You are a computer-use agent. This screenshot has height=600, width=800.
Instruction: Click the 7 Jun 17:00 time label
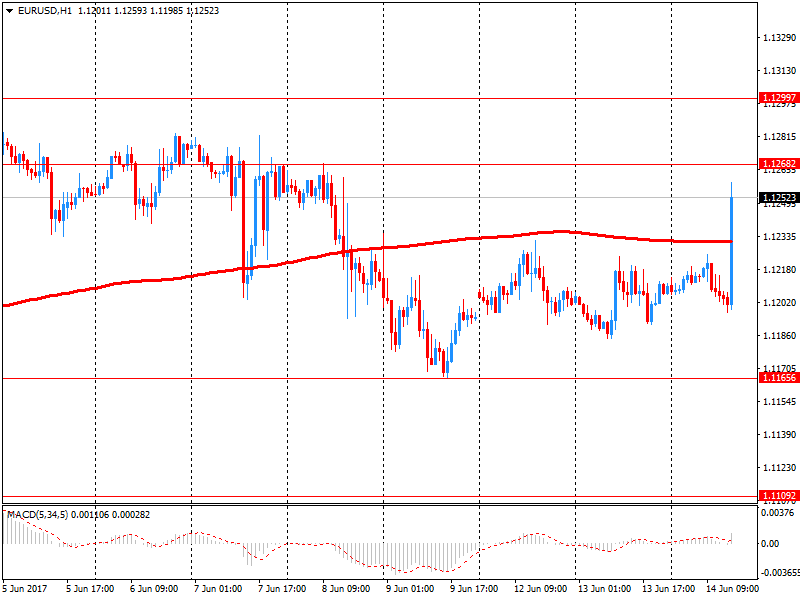(x=282, y=589)
